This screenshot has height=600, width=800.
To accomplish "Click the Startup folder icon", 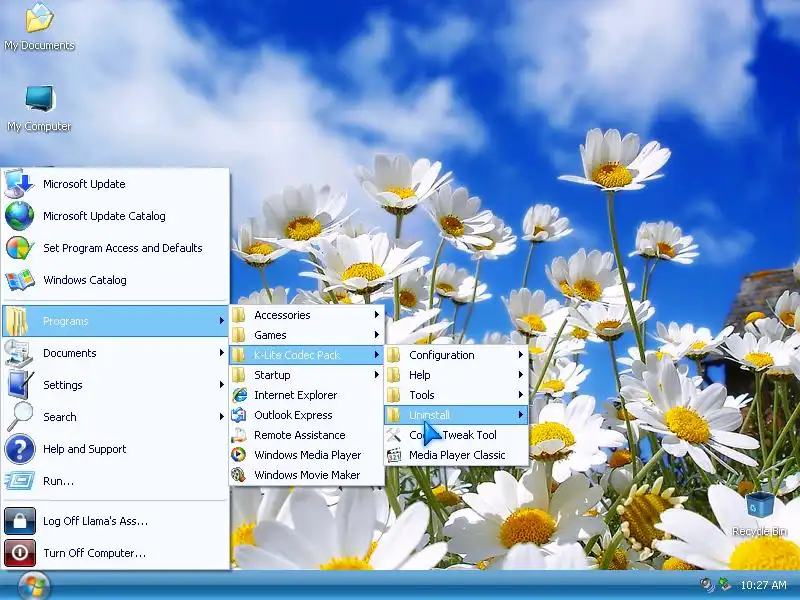I will [238, 375].
